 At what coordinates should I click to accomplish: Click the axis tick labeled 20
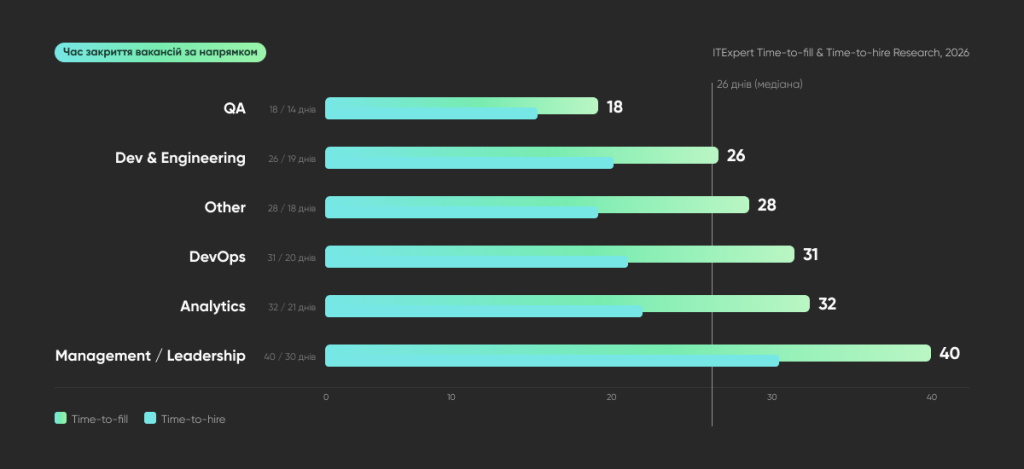click(611, 397)
